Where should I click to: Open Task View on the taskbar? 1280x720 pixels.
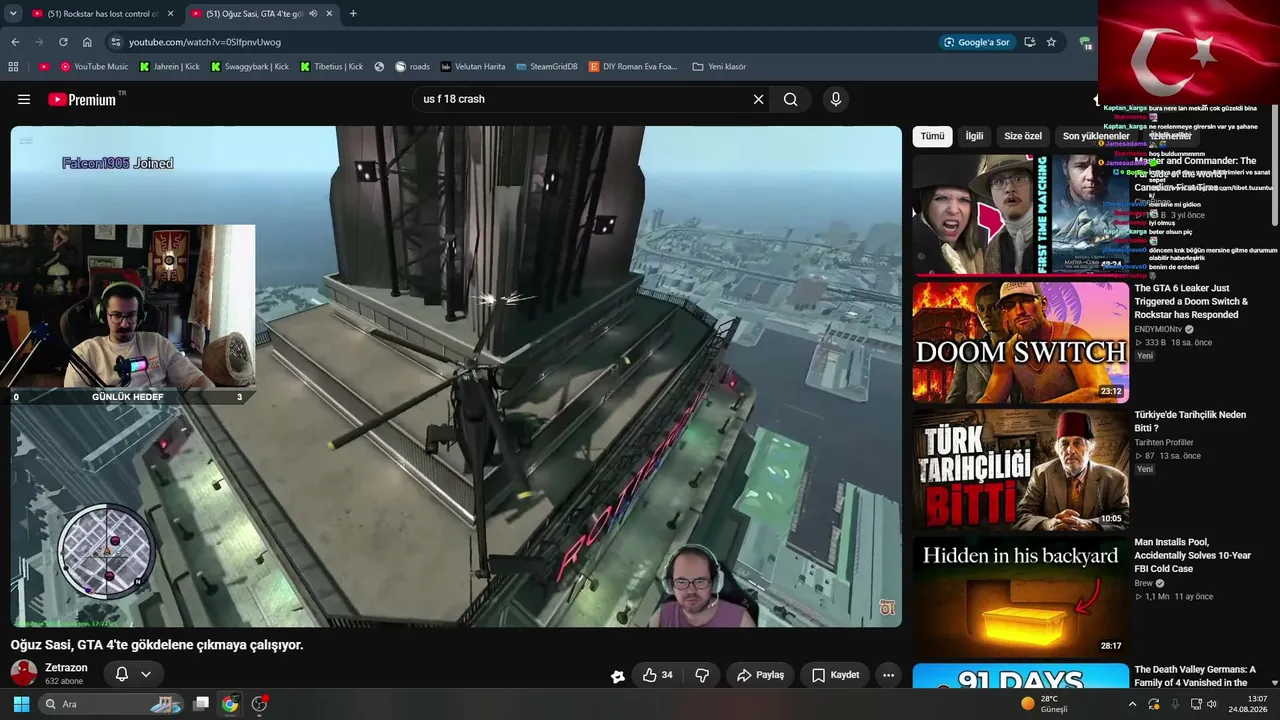click(201, 704)
